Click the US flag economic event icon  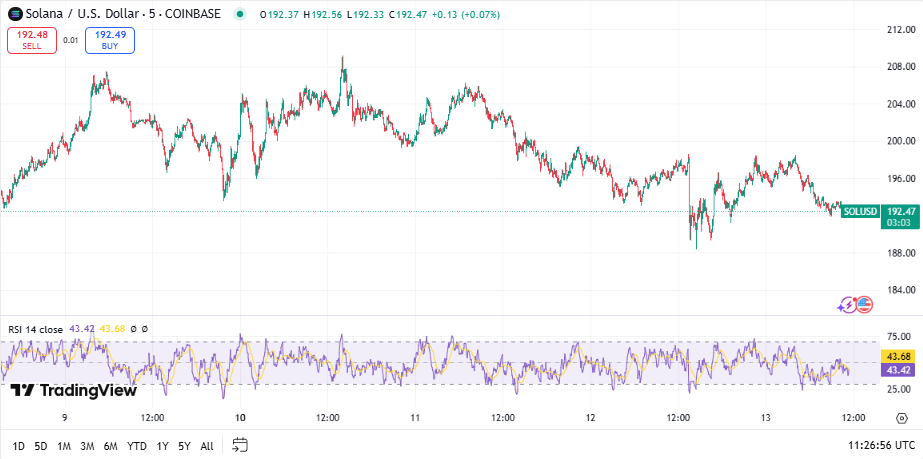[x=864, y=304]
